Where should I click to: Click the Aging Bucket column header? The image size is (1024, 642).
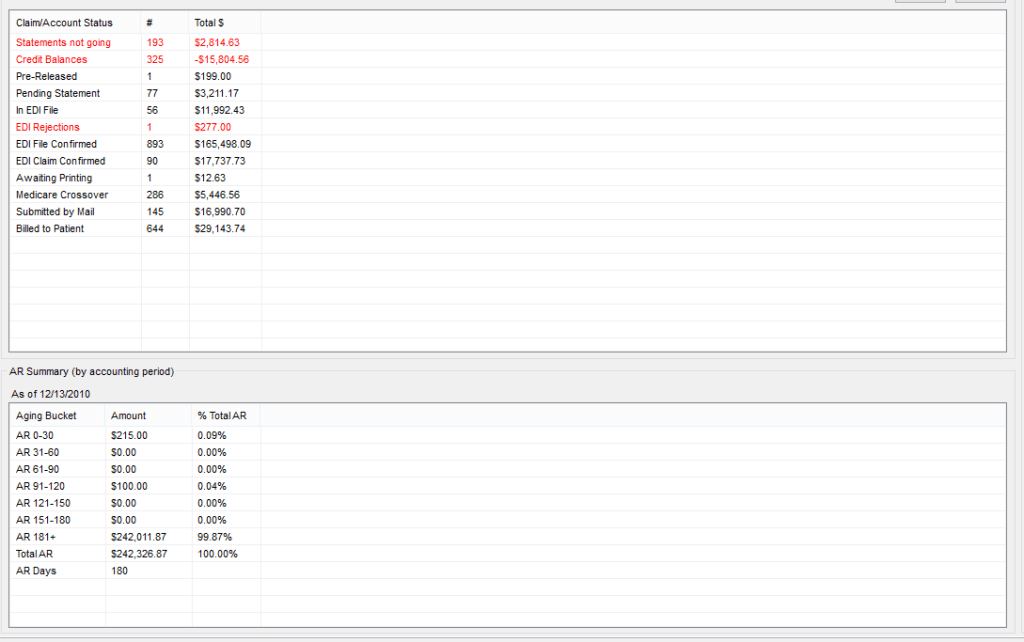pyautogui.click(x=46, y=415)
